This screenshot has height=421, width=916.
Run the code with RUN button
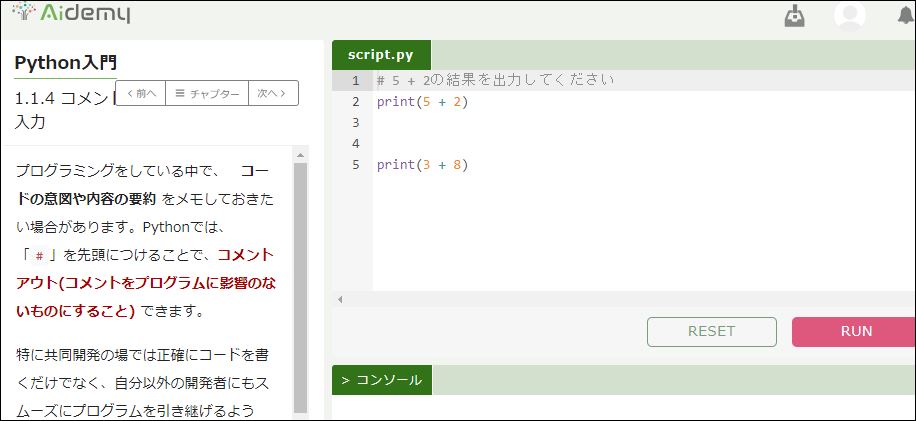(855, 332)
